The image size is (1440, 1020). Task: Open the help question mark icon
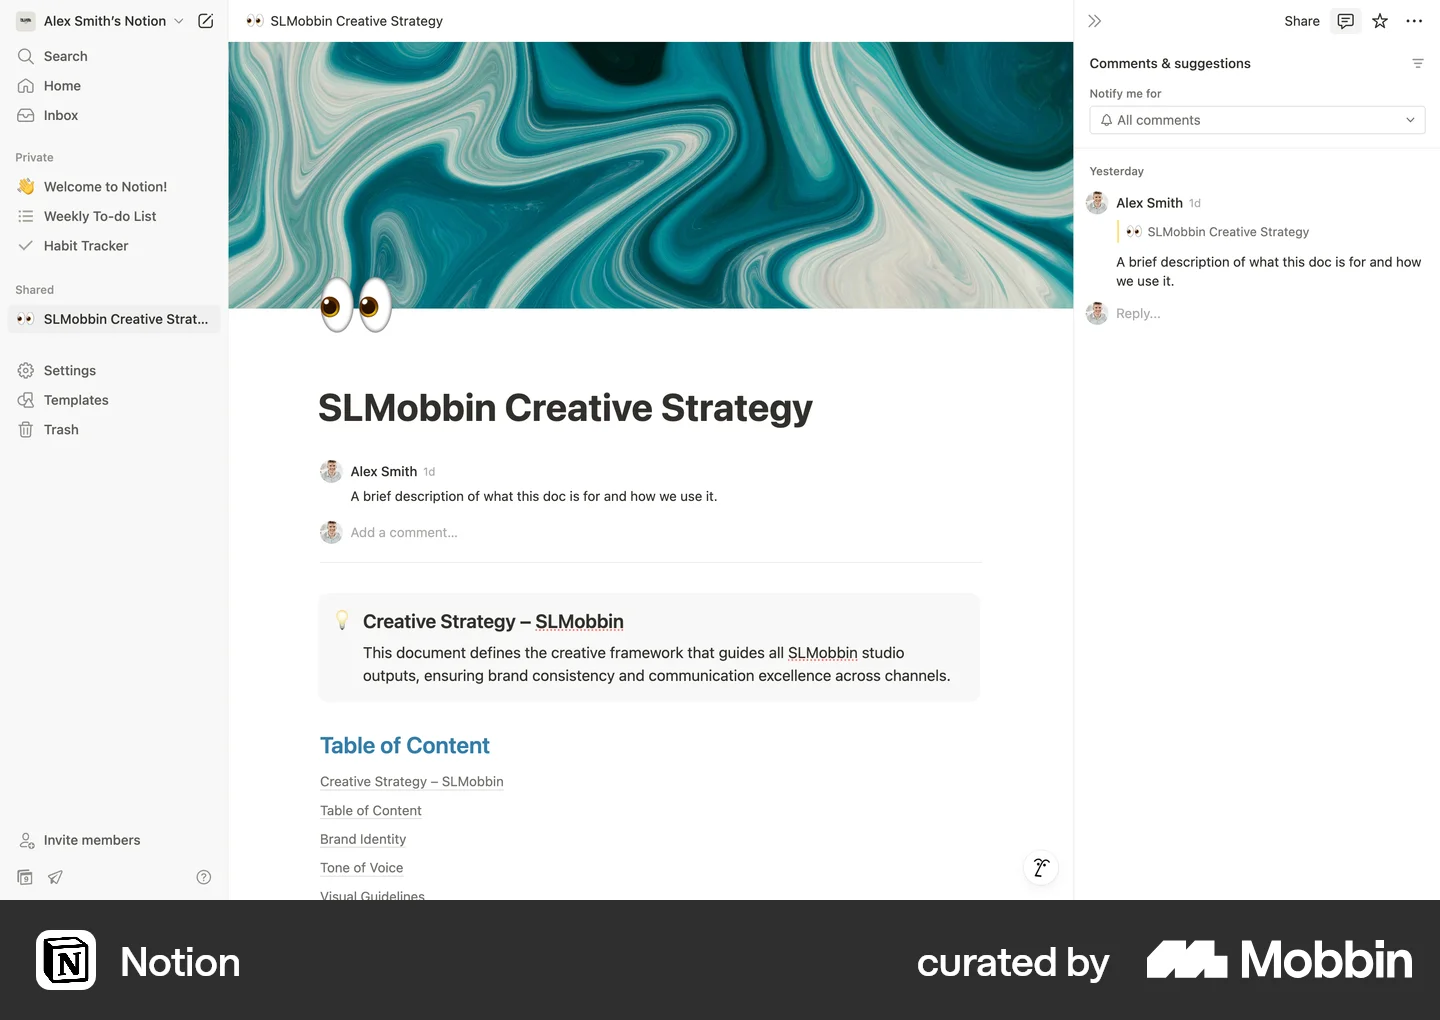click(x=204, y=877)
